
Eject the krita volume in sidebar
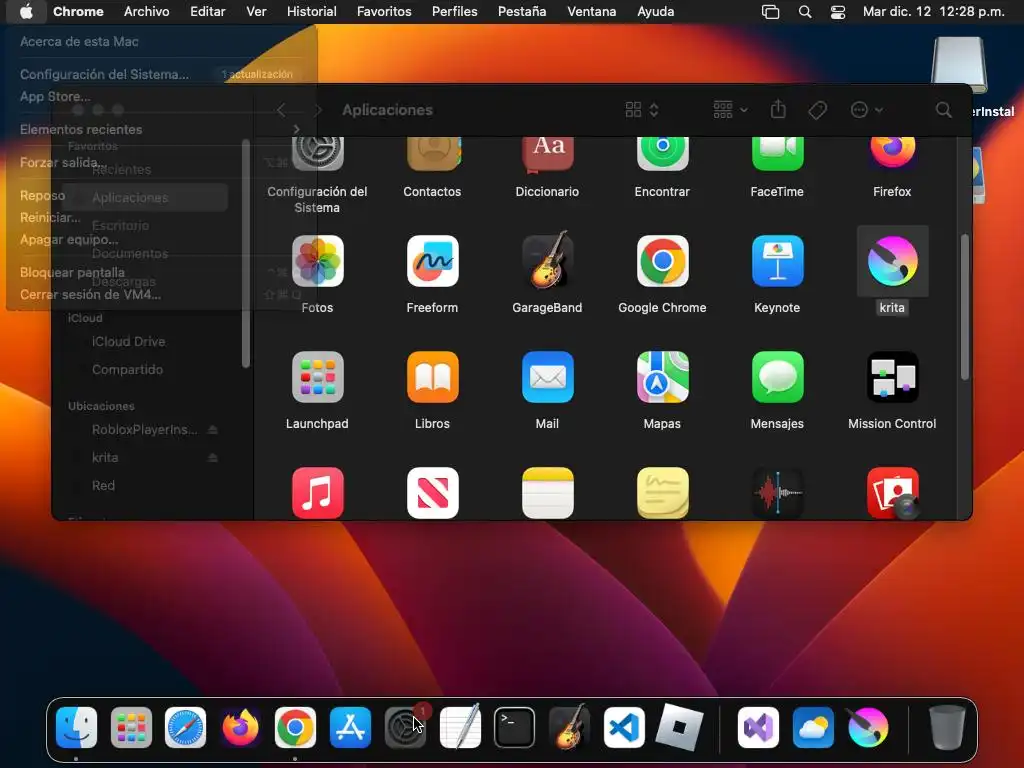212,458
